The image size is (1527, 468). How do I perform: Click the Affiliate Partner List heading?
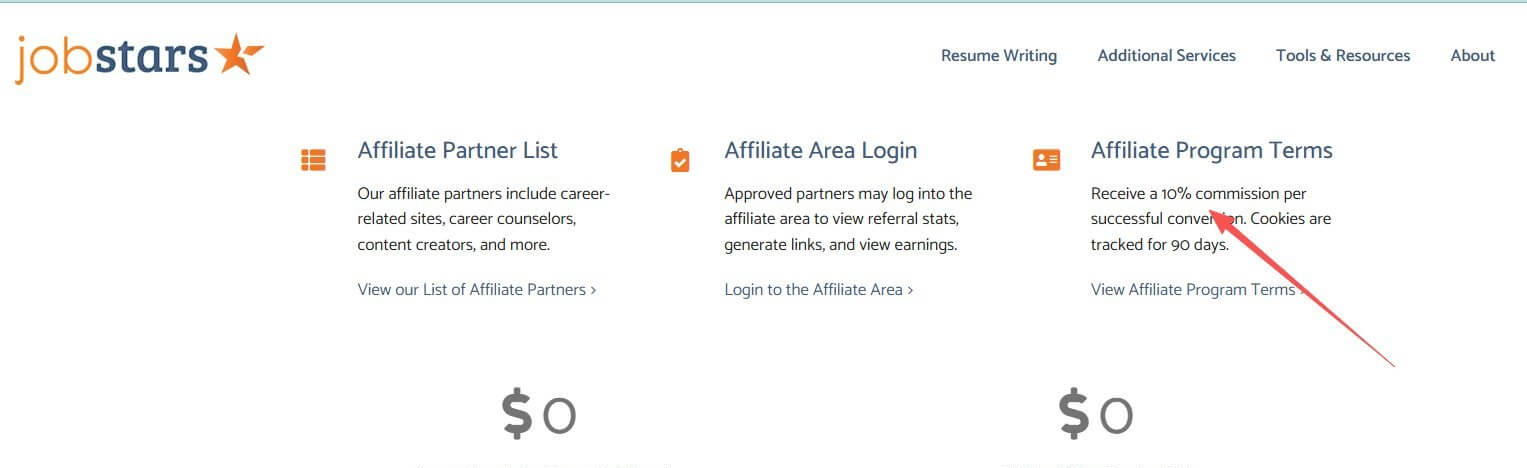(458, 151)
